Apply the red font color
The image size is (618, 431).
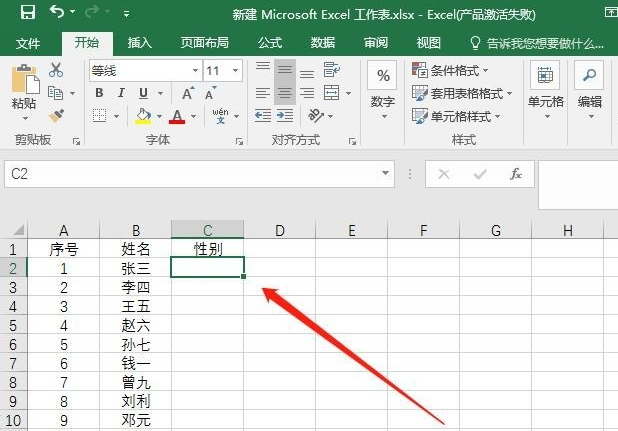[x=177, y=116]
